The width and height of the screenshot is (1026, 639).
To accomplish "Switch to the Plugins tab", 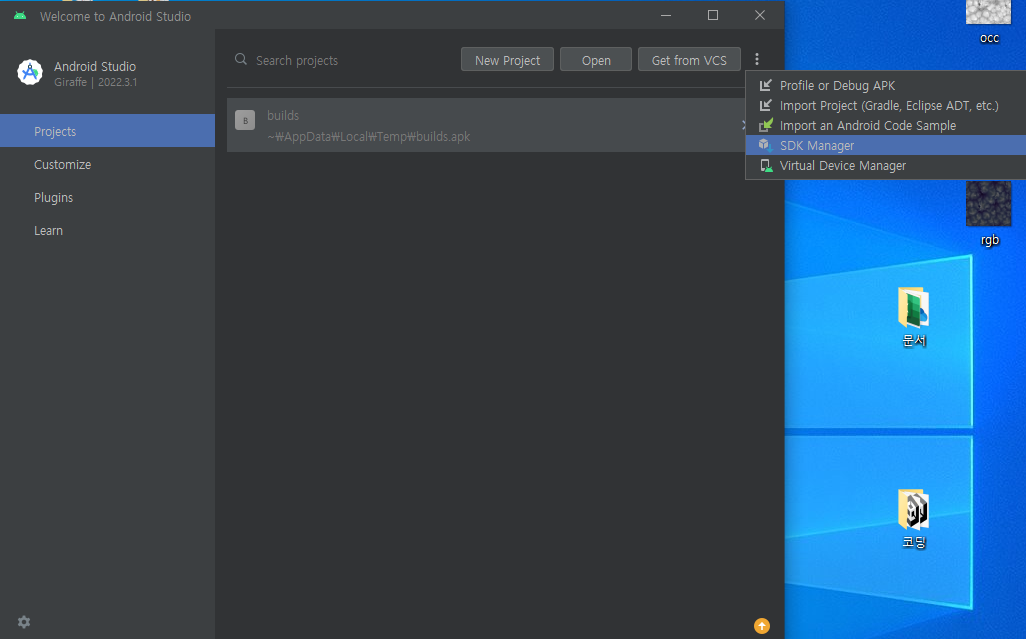I will pos(107,198).
